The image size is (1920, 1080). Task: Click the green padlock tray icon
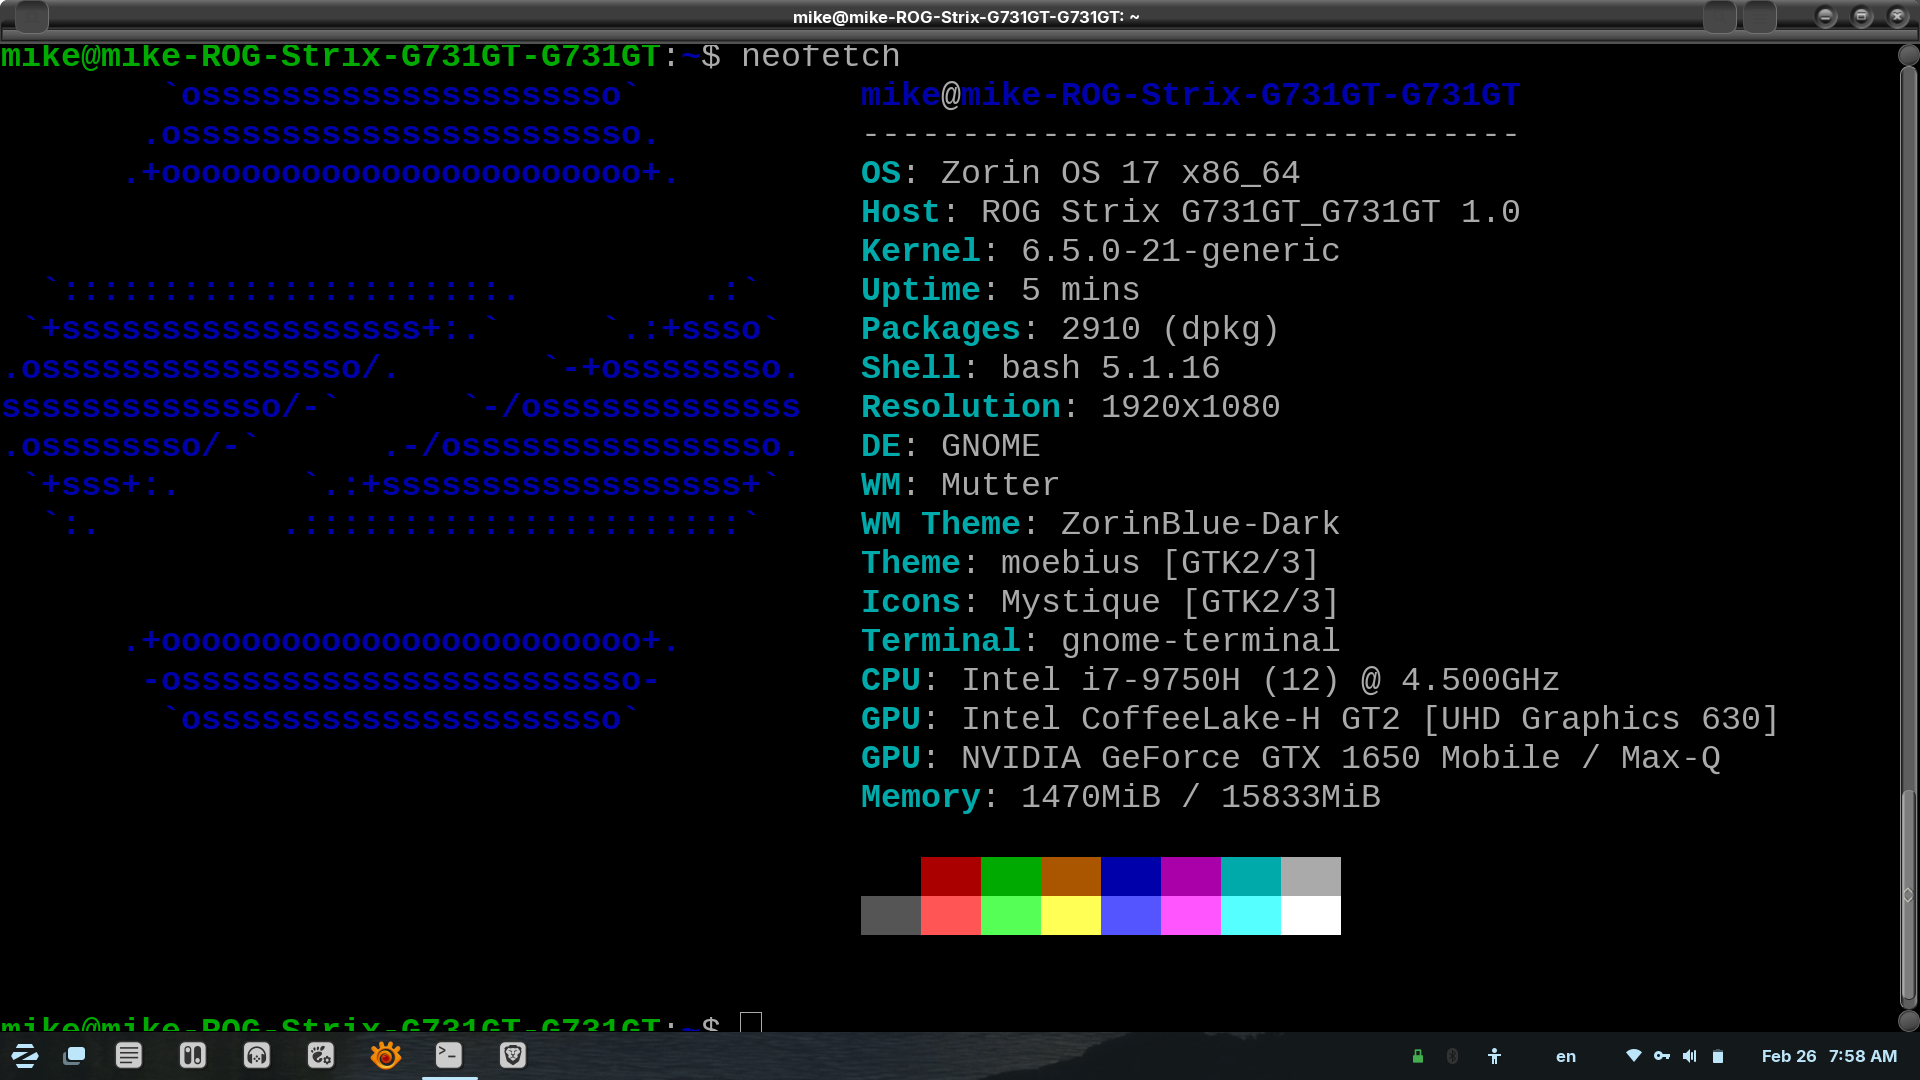tap(1418, 1056)
